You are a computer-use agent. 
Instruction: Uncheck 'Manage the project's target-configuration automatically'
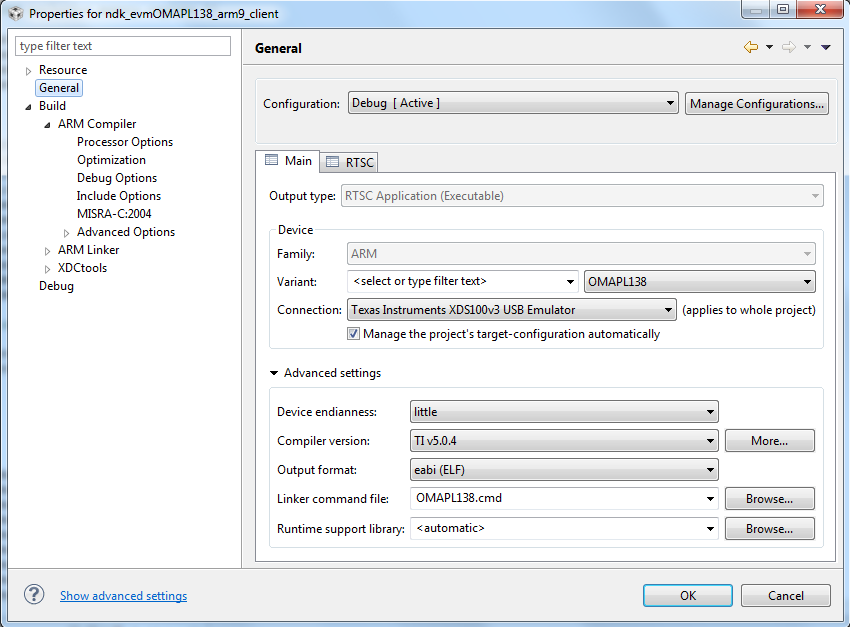click(353, 334)
